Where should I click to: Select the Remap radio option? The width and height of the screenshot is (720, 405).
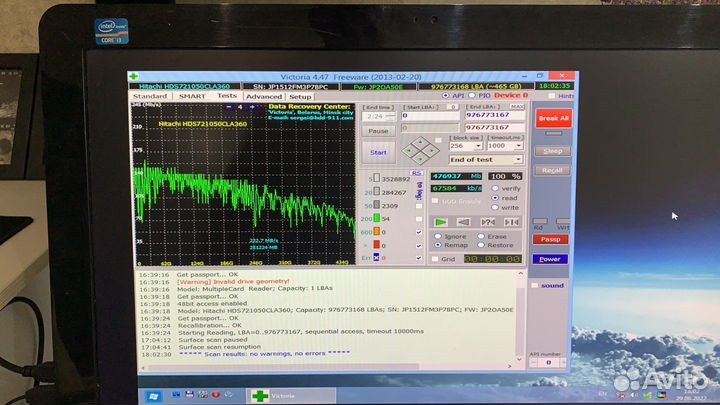[438, 245]
